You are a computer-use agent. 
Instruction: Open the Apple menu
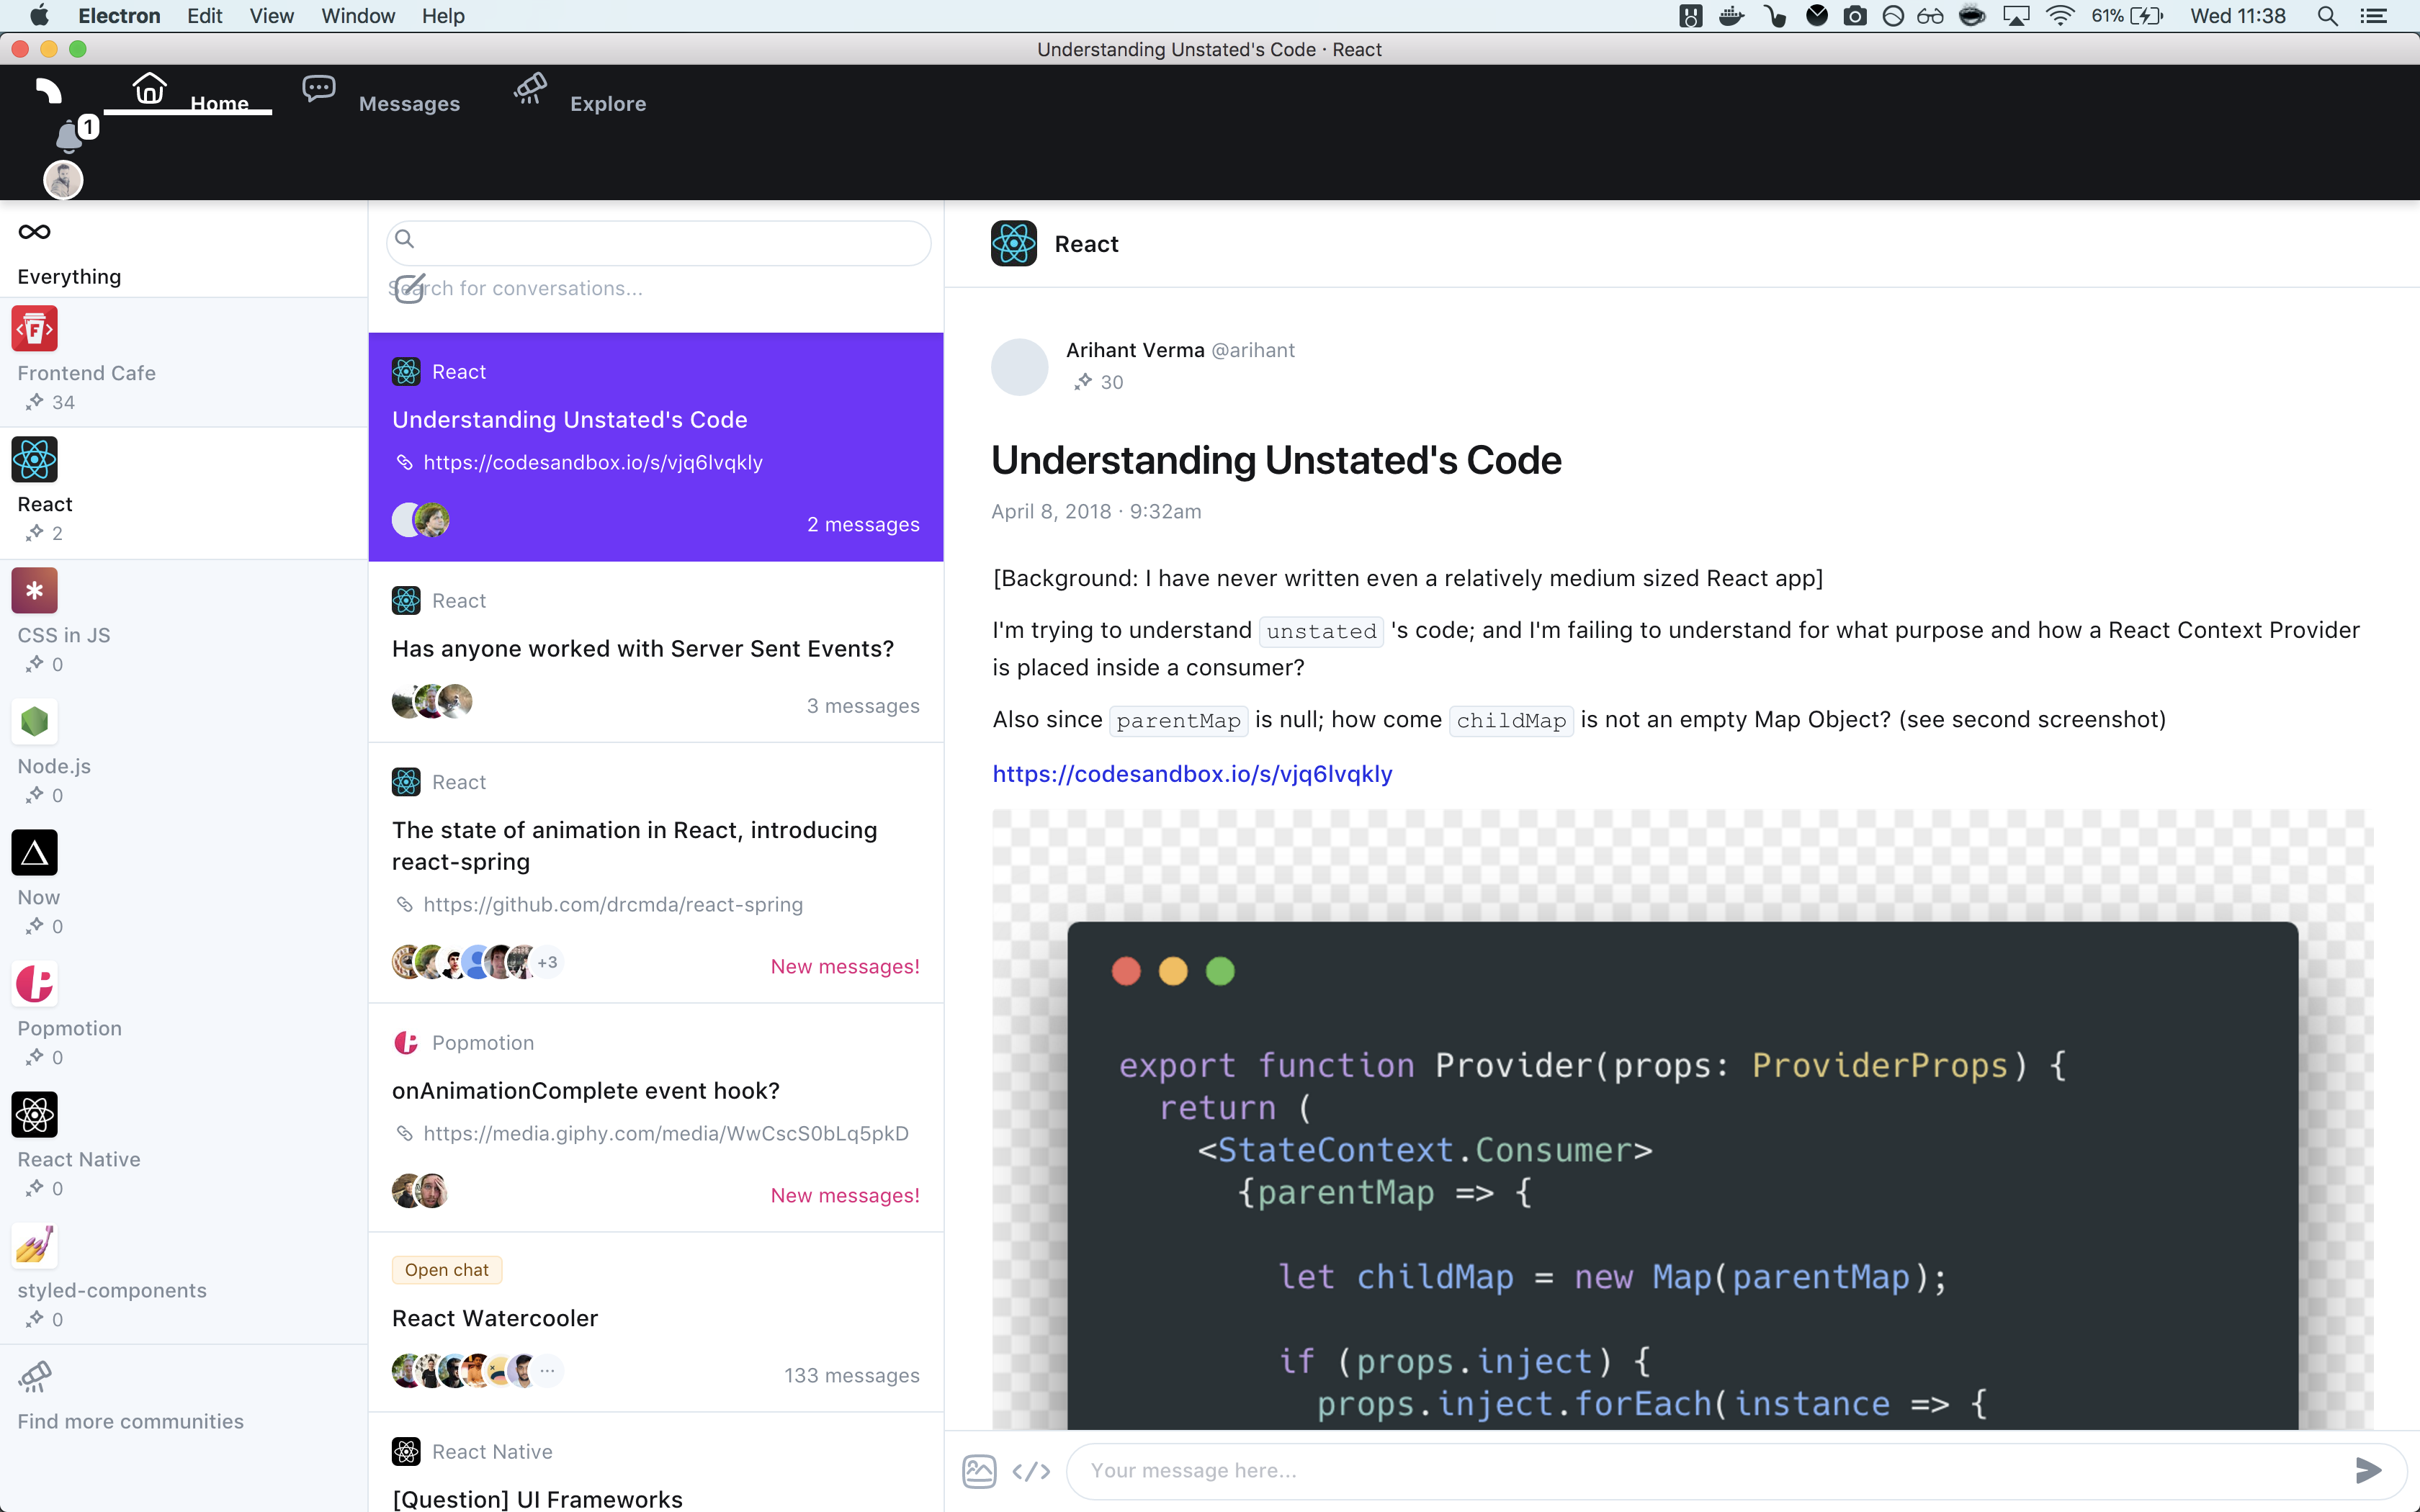click(40, 16)
